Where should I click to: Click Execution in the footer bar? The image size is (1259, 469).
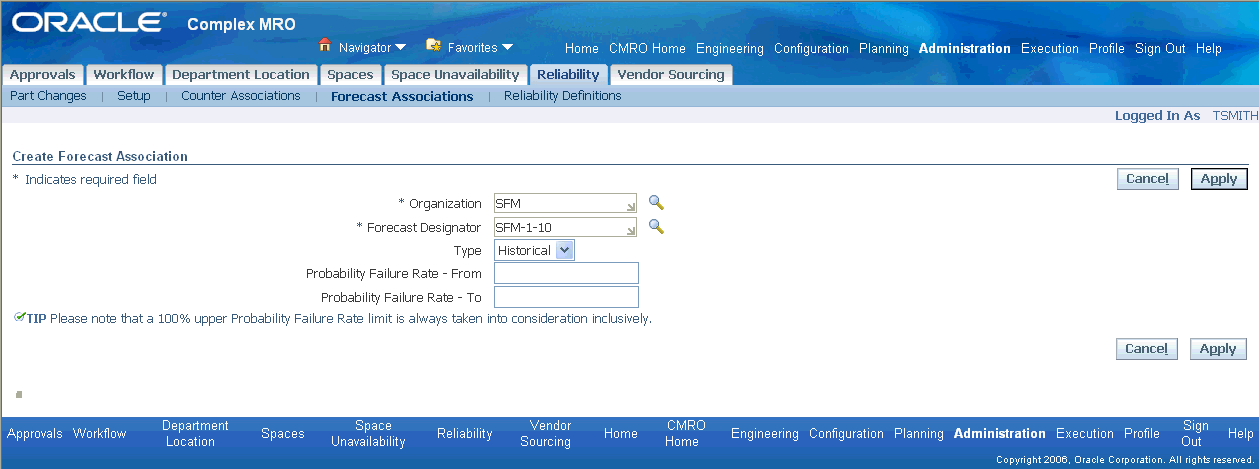pos(1085,434)
